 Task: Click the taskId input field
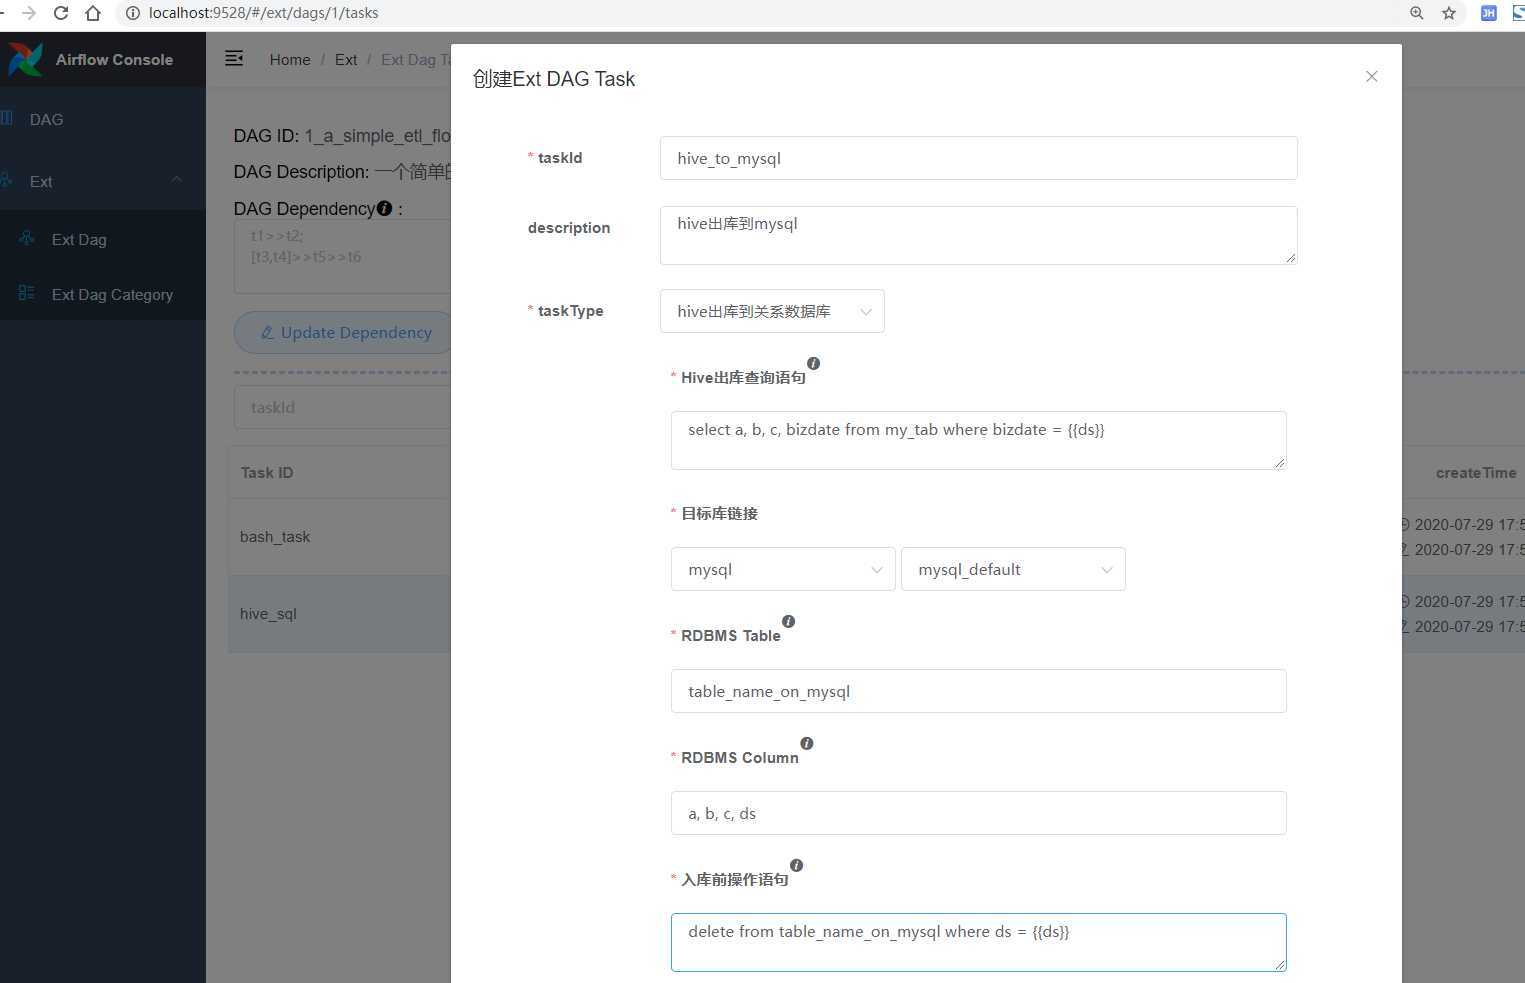(x=978, y=158)
